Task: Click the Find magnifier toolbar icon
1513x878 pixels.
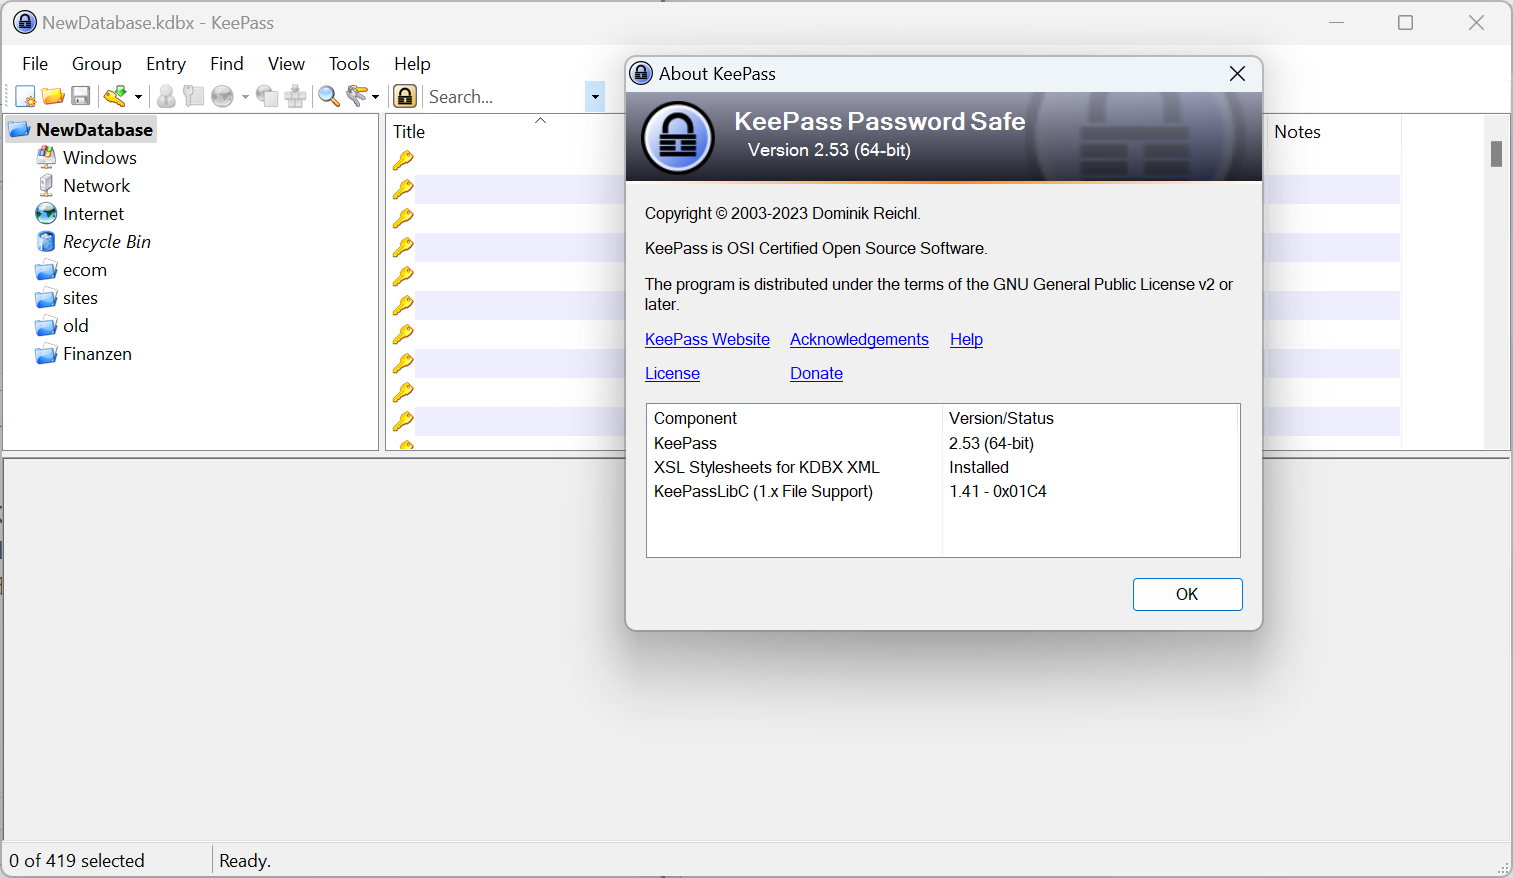Action: pyautogui.click(x=329, y=96)
